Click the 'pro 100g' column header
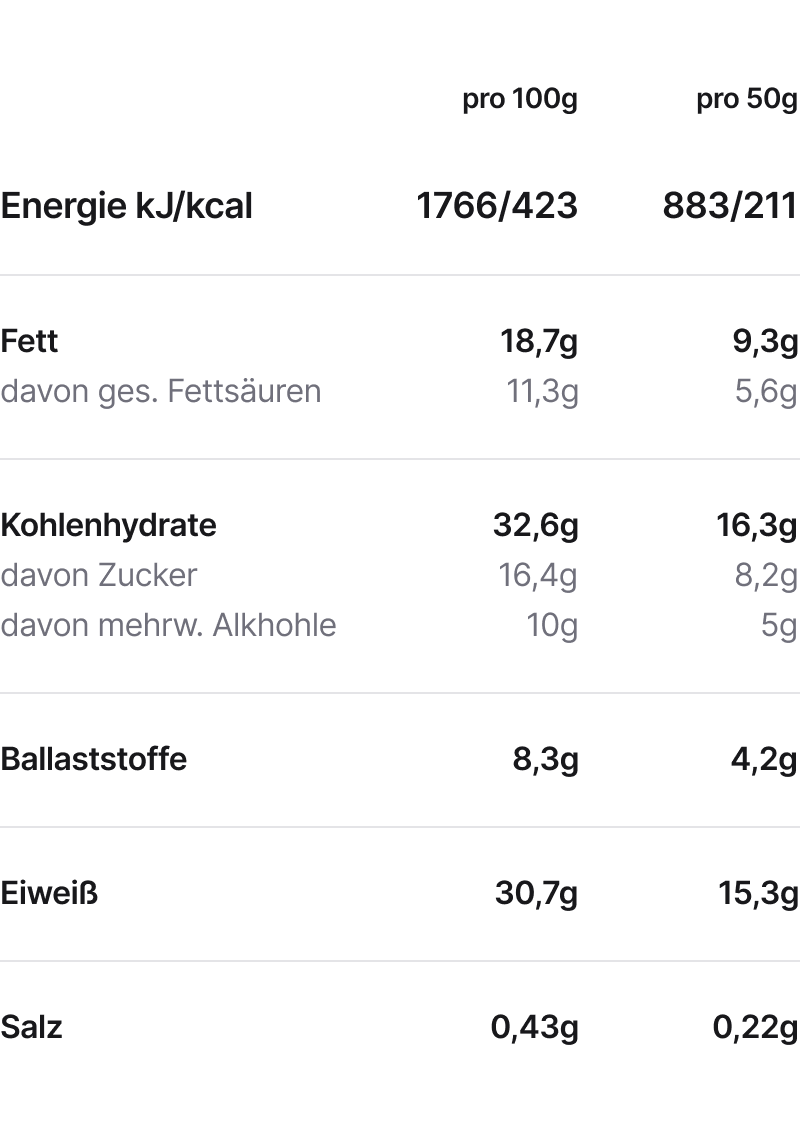This screenshot has height=1126, width=800. (520, 100)
